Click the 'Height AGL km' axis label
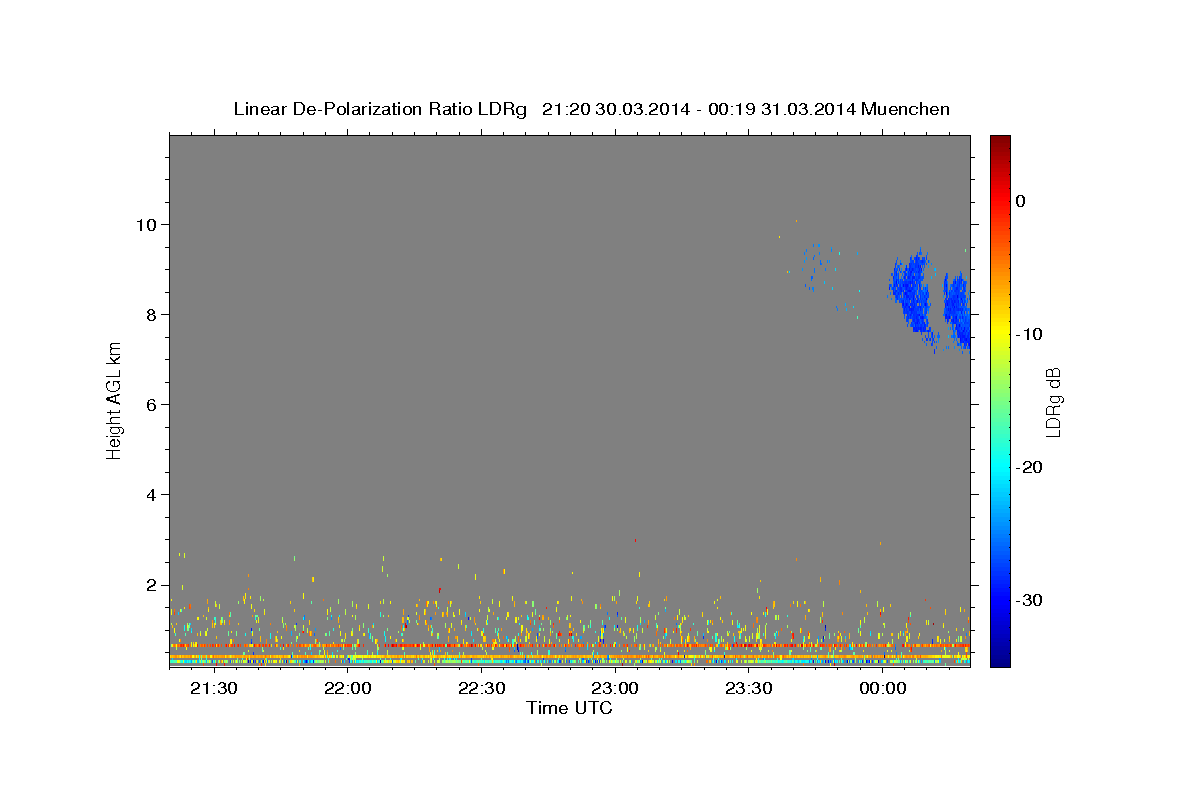1200x800 pixels. pos(115,400)
